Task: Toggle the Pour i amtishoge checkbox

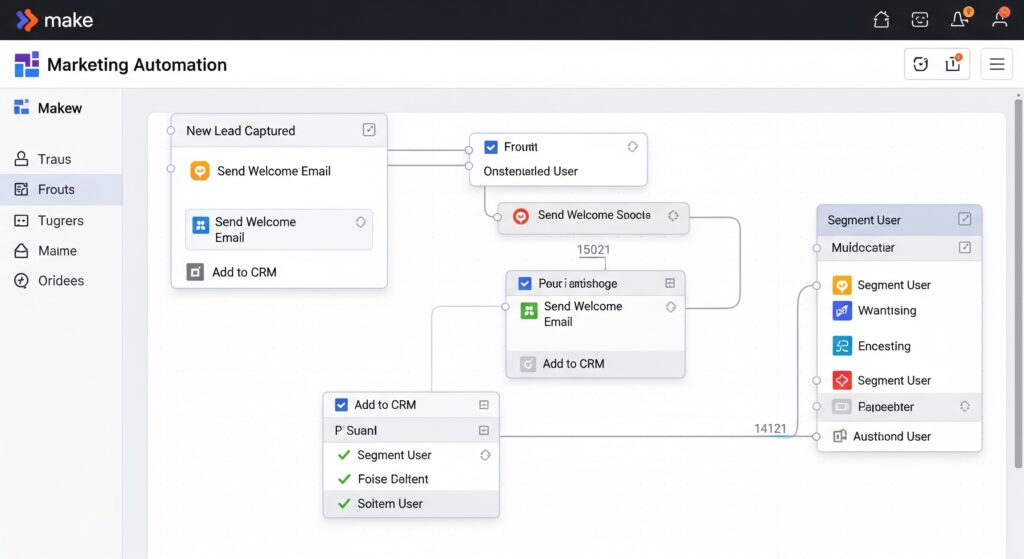Action: point(525,284)
